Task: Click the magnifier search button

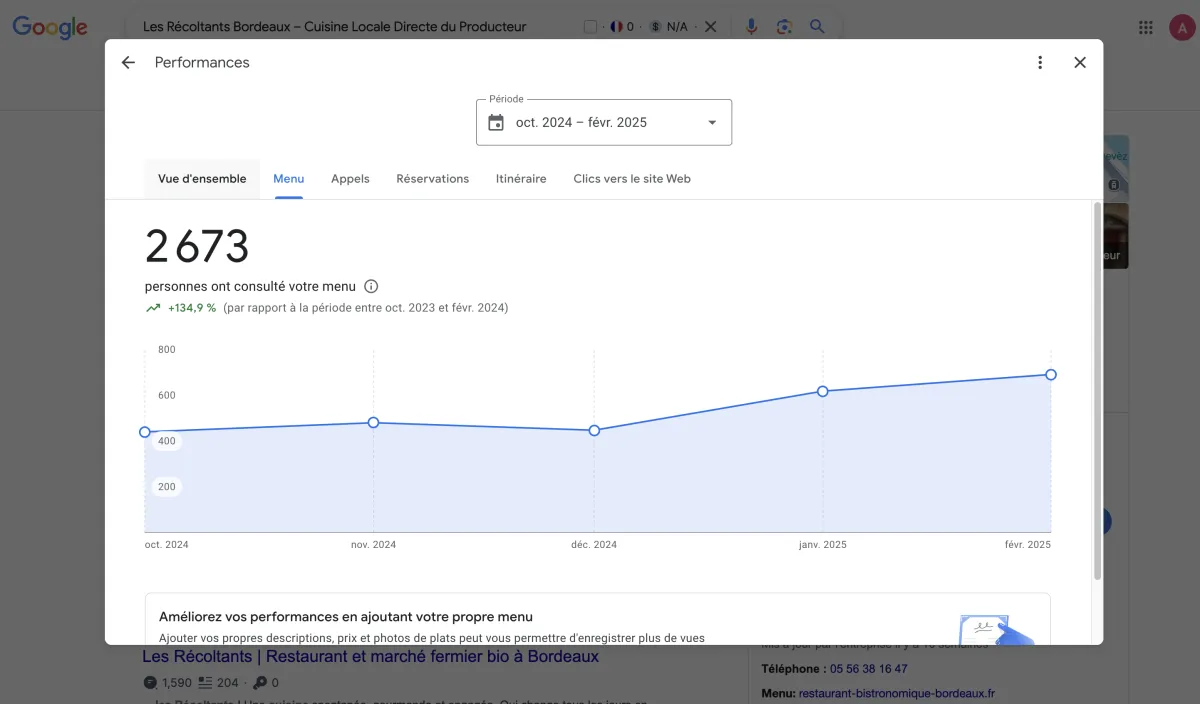Action: [x=817, y=27]
